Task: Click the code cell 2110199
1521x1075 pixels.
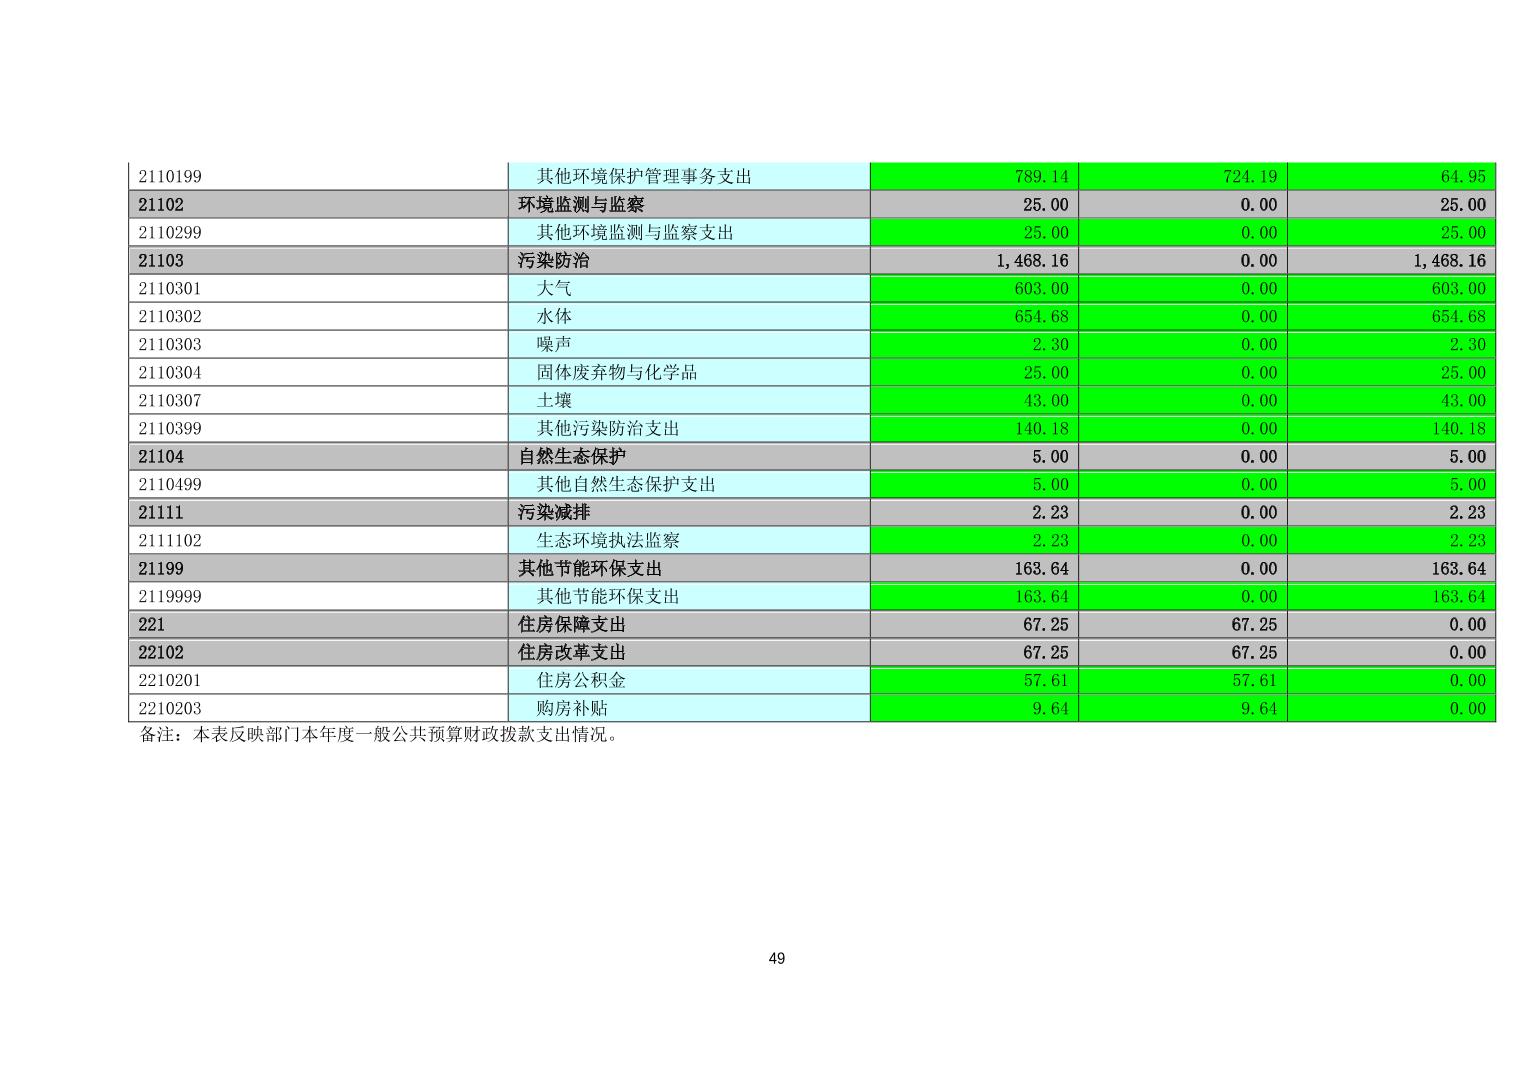Action: pyautogui.click(x=170, y=177)
